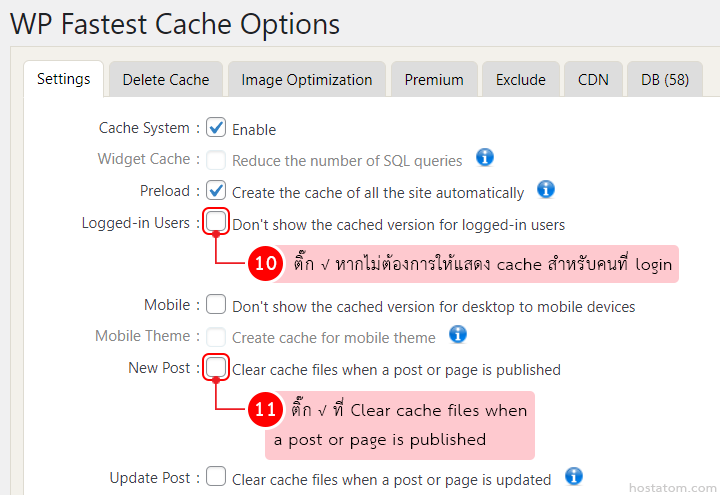Open the CDN tab
720x495 pixels.
pos(593,80)
